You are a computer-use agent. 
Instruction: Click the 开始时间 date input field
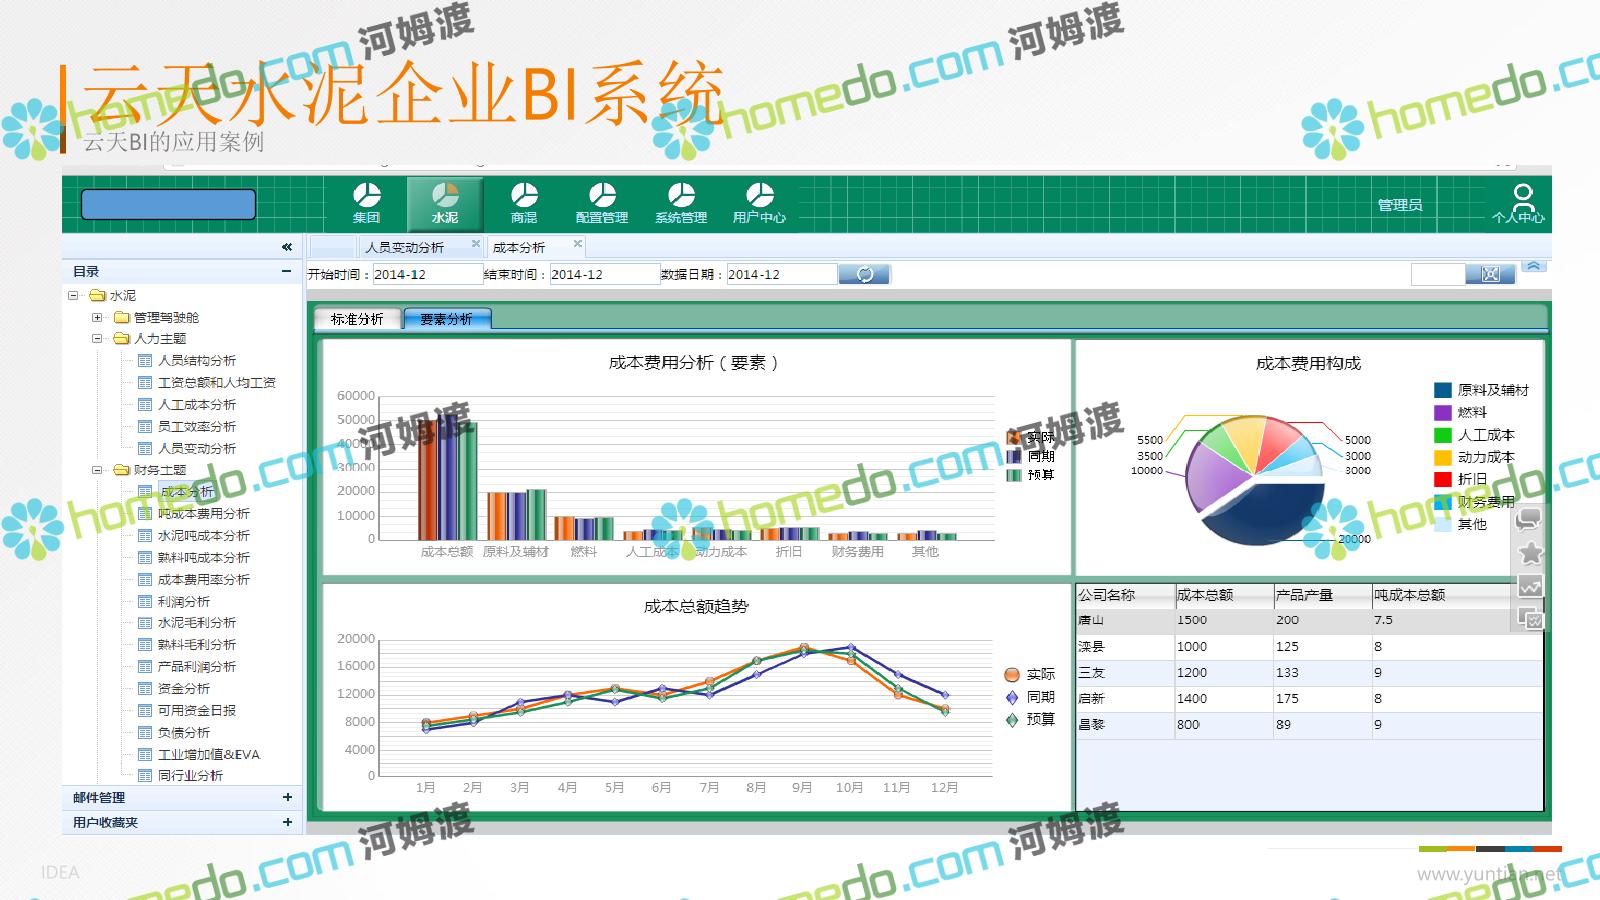coord(426,274)
